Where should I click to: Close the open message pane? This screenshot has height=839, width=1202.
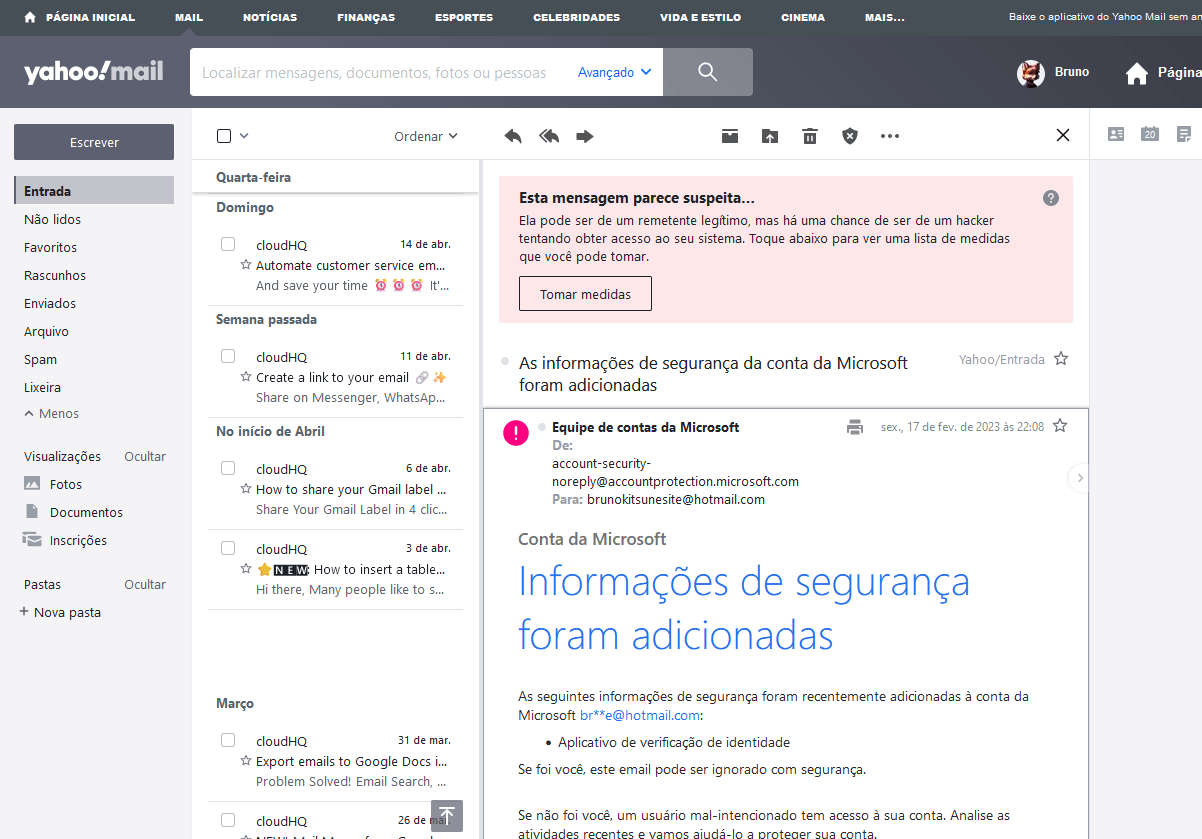click(x=1063, y=135)
